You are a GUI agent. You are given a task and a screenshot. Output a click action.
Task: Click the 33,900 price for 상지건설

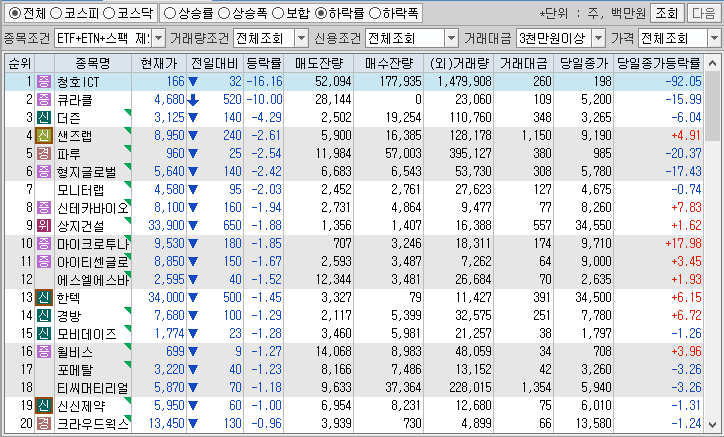[x=166, y=226]
